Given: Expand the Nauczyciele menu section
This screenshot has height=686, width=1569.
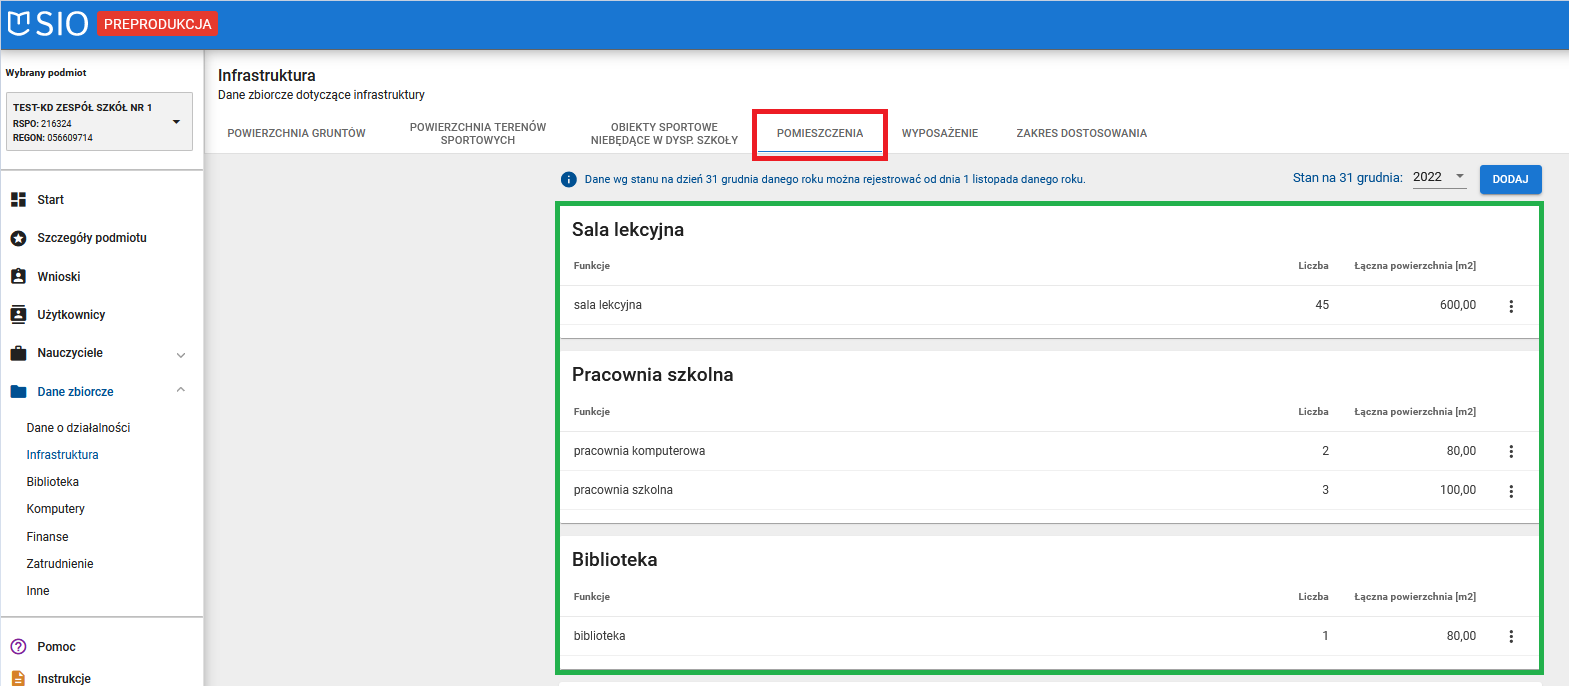Looking at the screenshot, I should click(181, 354).
